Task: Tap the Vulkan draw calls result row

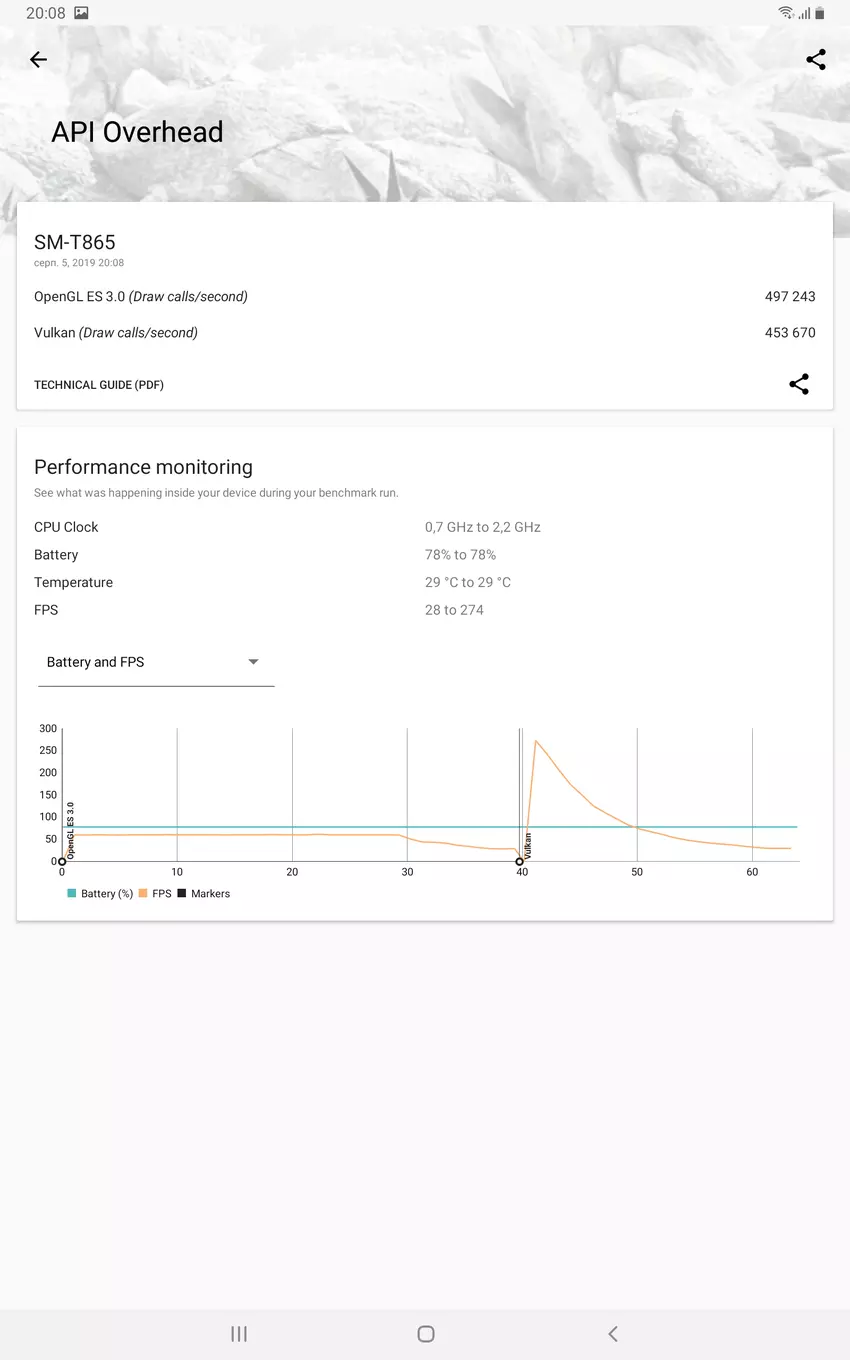Action: 424,333
